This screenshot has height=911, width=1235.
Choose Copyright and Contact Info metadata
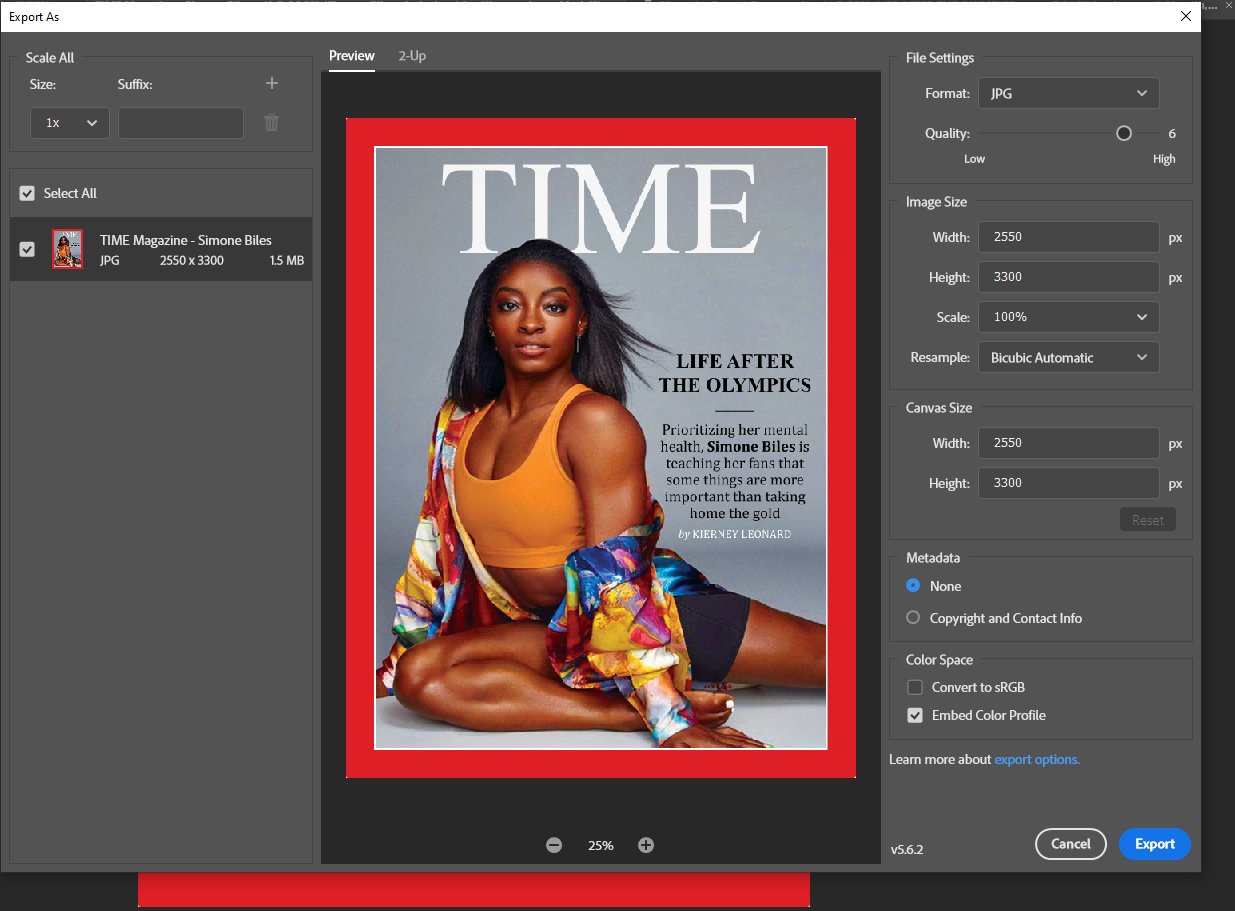(913, 618)
